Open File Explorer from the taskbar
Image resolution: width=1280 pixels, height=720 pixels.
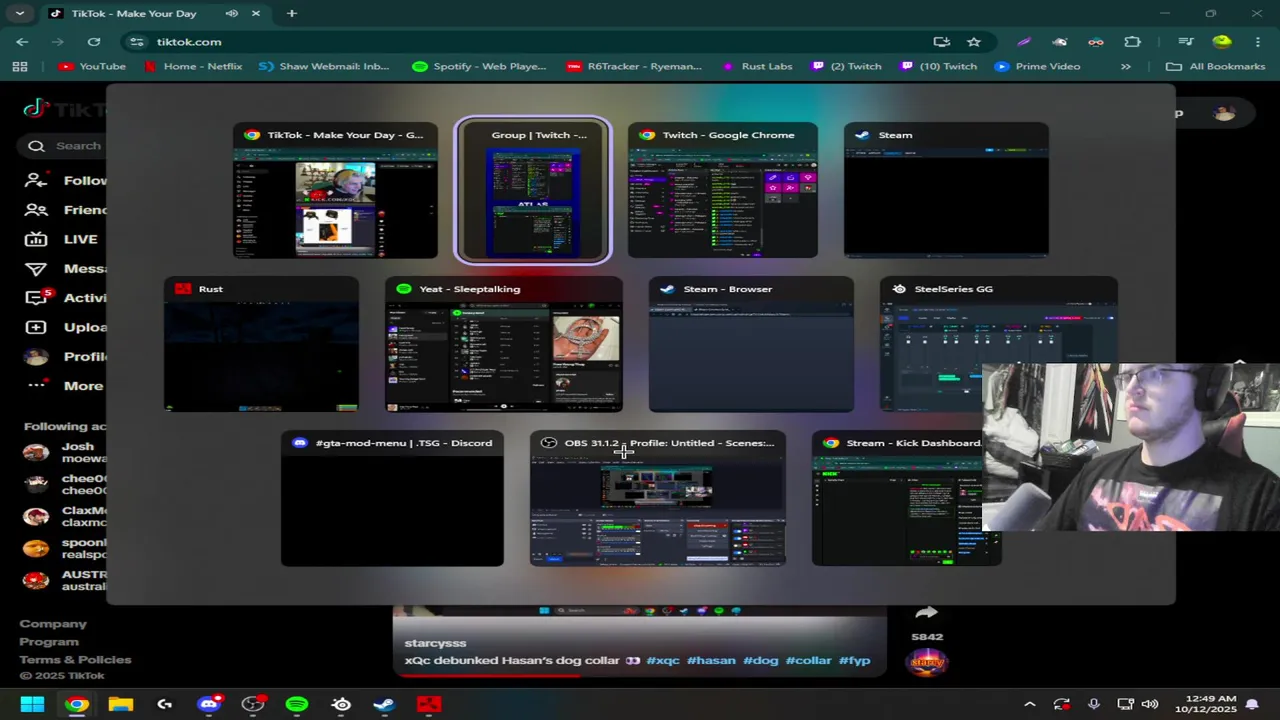(x=121, y=704)
